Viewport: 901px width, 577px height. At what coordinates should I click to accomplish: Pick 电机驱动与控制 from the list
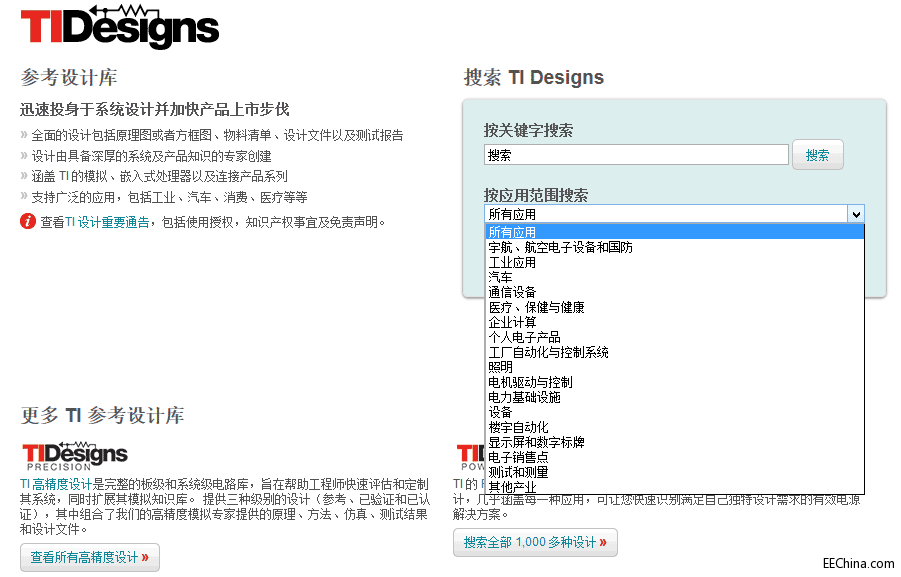pyautogui.click(x=675, y=382)
